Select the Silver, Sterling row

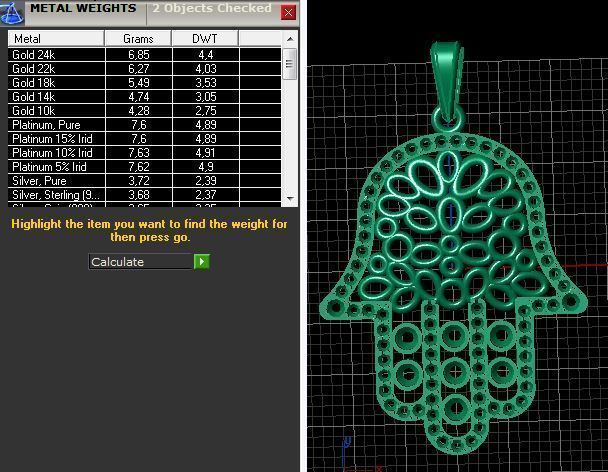click(145, 194)
